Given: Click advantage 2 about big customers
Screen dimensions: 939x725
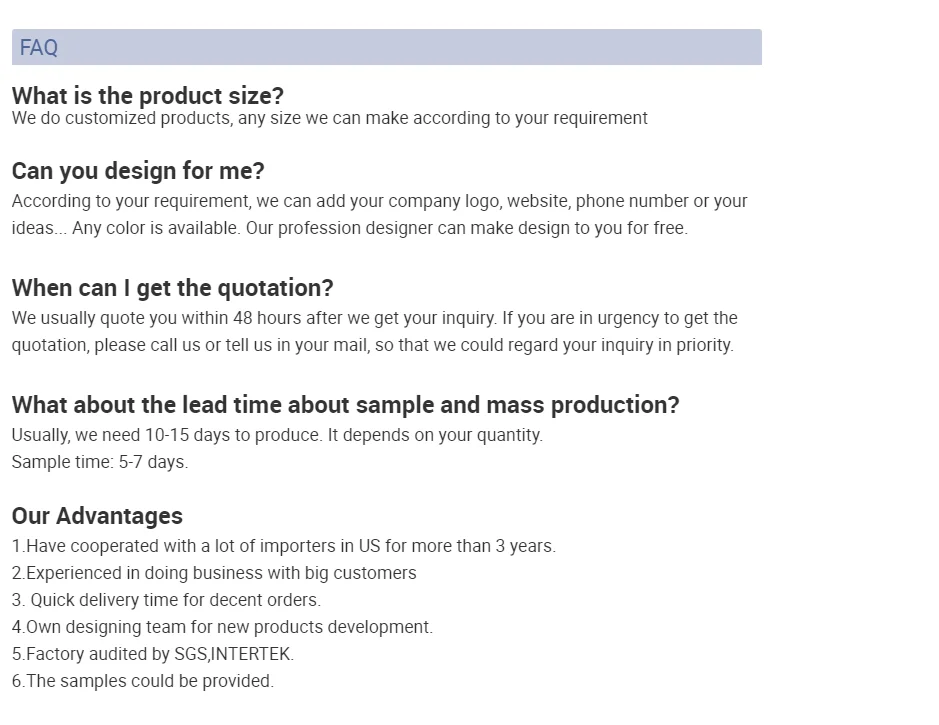Looking at the screenshot, I should (214, 573).
